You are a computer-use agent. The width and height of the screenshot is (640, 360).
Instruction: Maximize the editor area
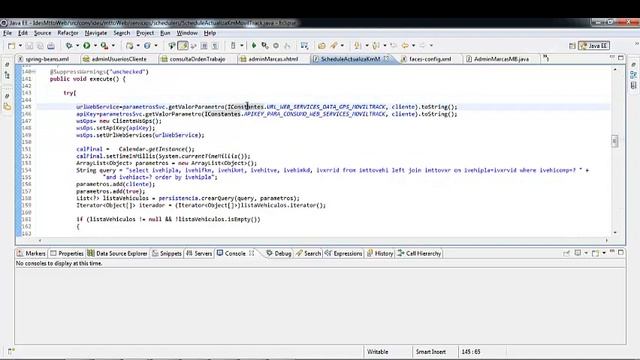621,58
